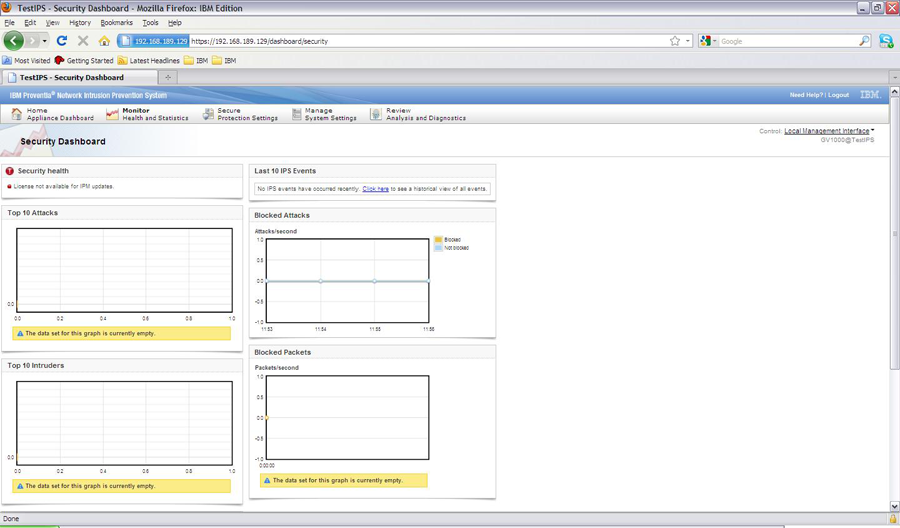Open the Tools menu
900x528 pixels.
(150, 22)
